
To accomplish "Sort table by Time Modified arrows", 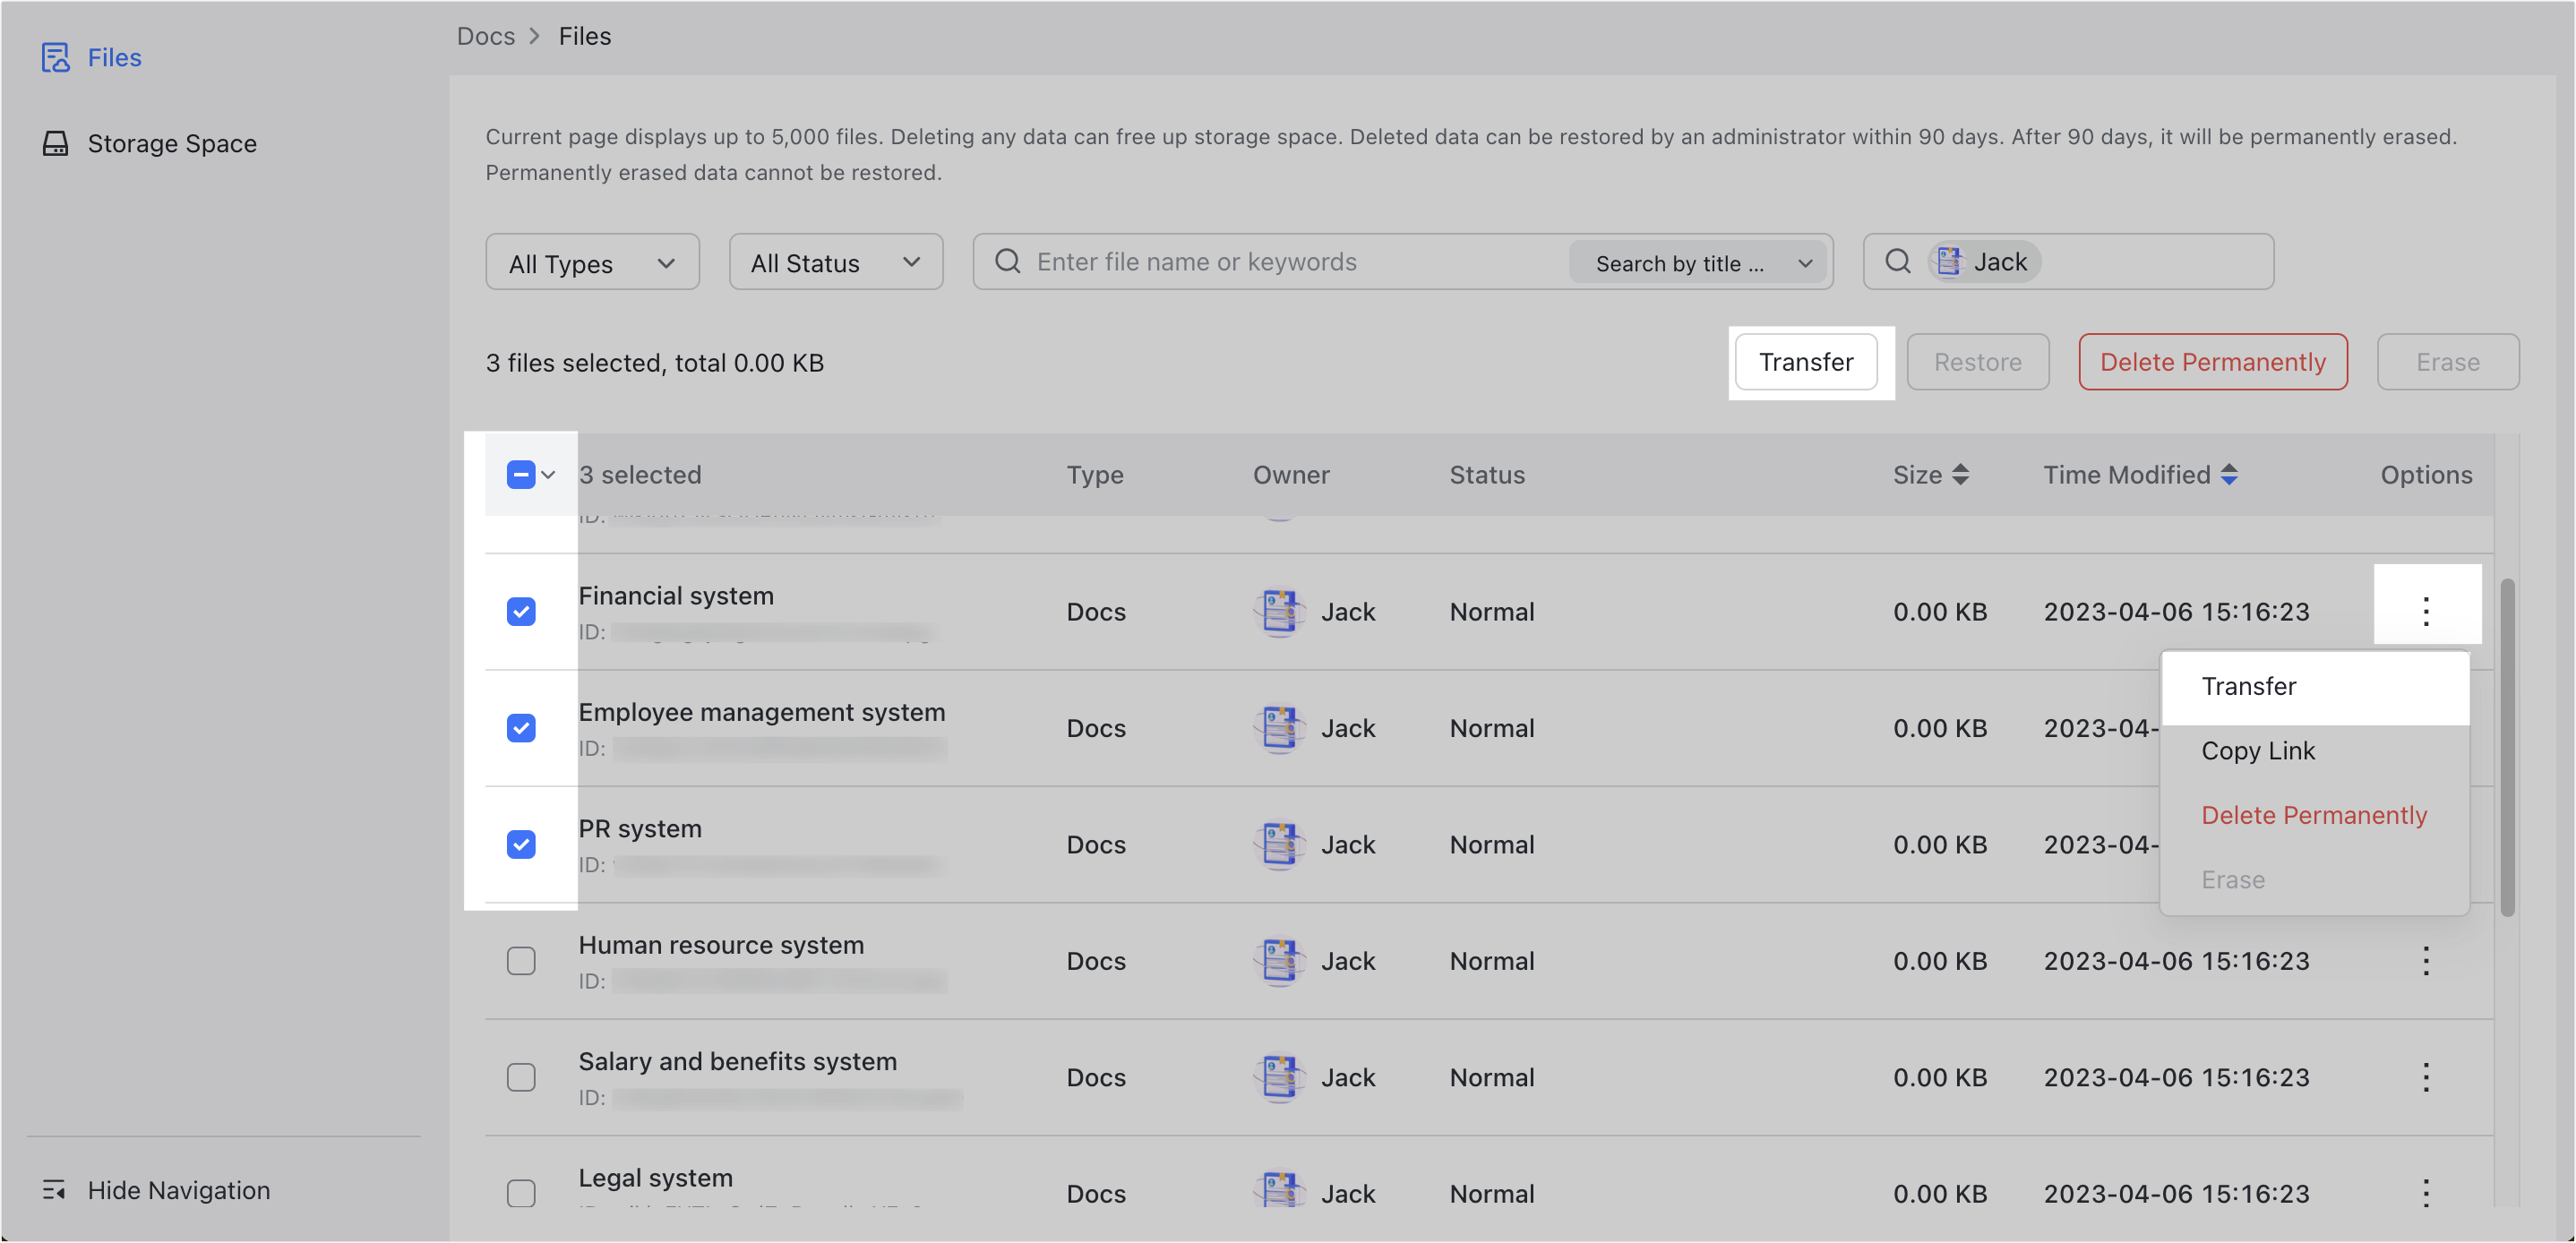I will [x=2229, y=474].
